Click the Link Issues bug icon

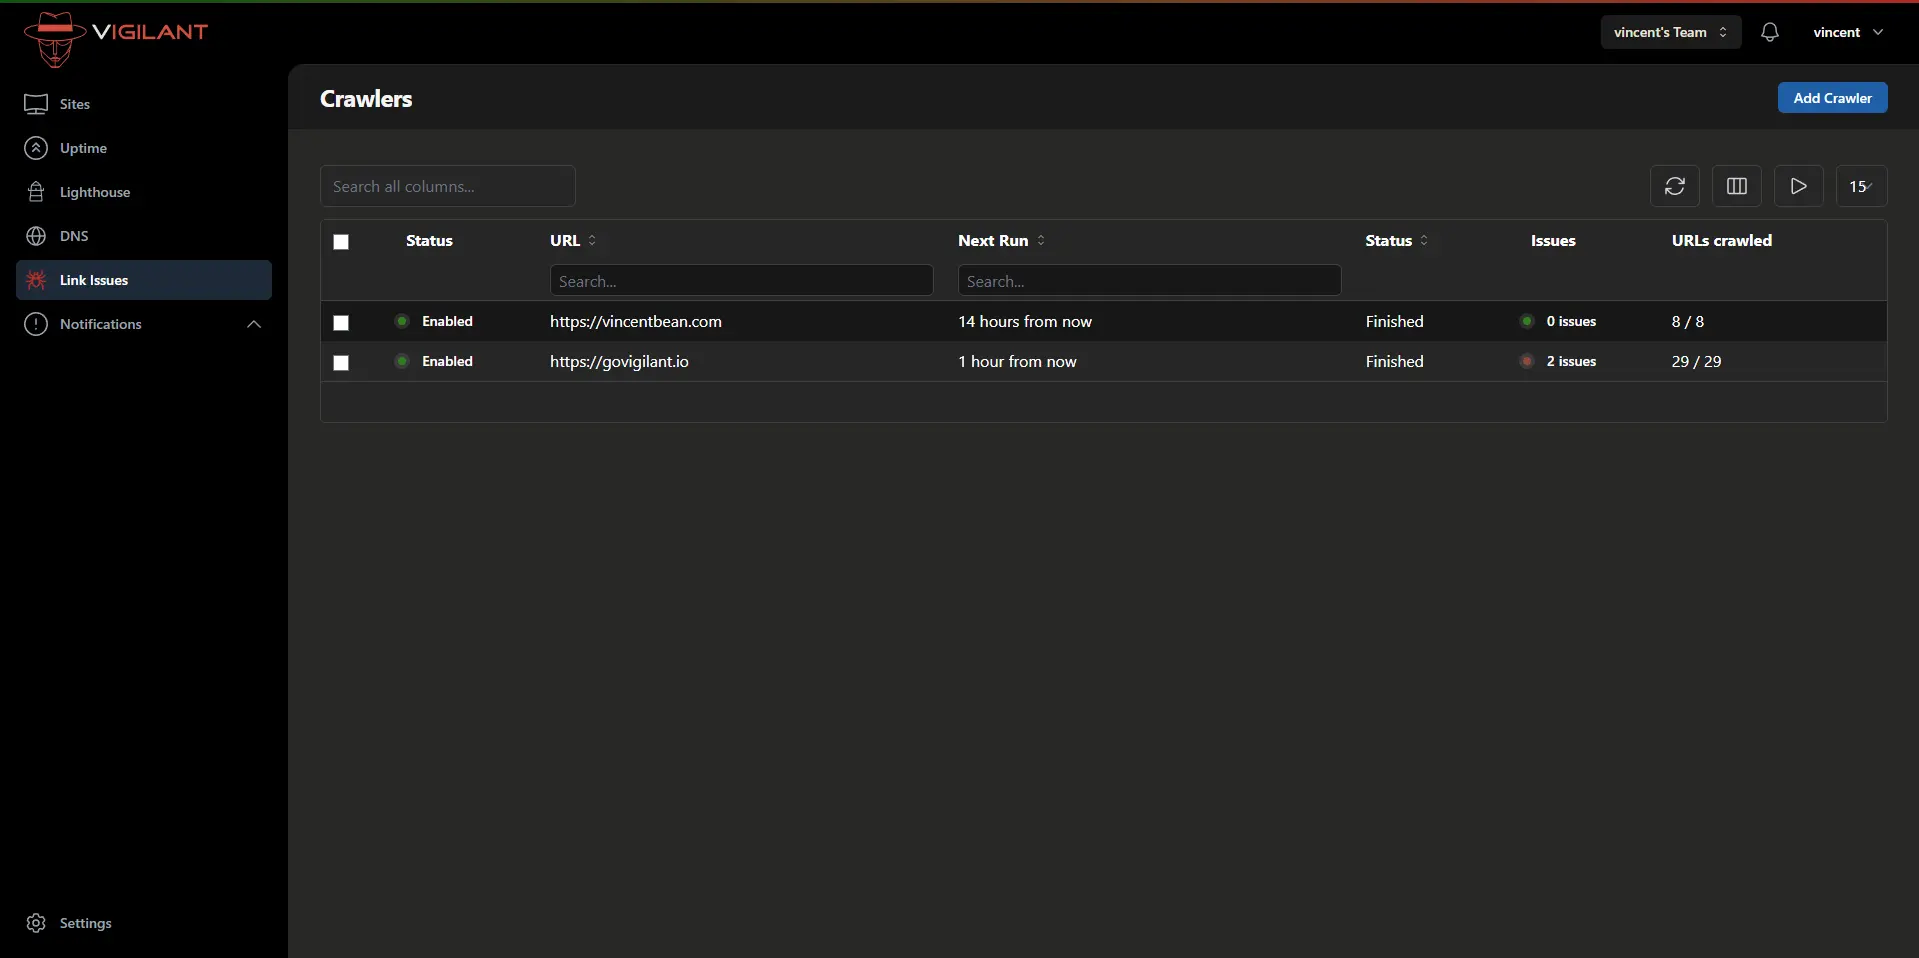tap(36, 280)
